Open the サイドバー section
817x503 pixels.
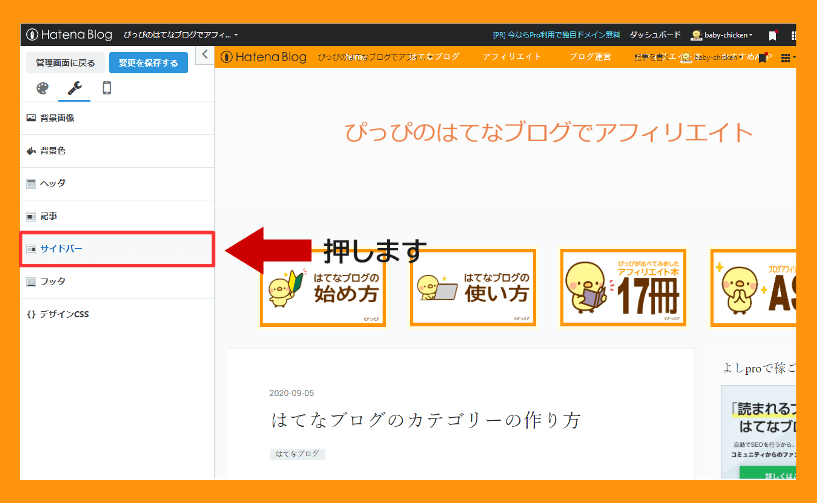(x=117, y=249)
